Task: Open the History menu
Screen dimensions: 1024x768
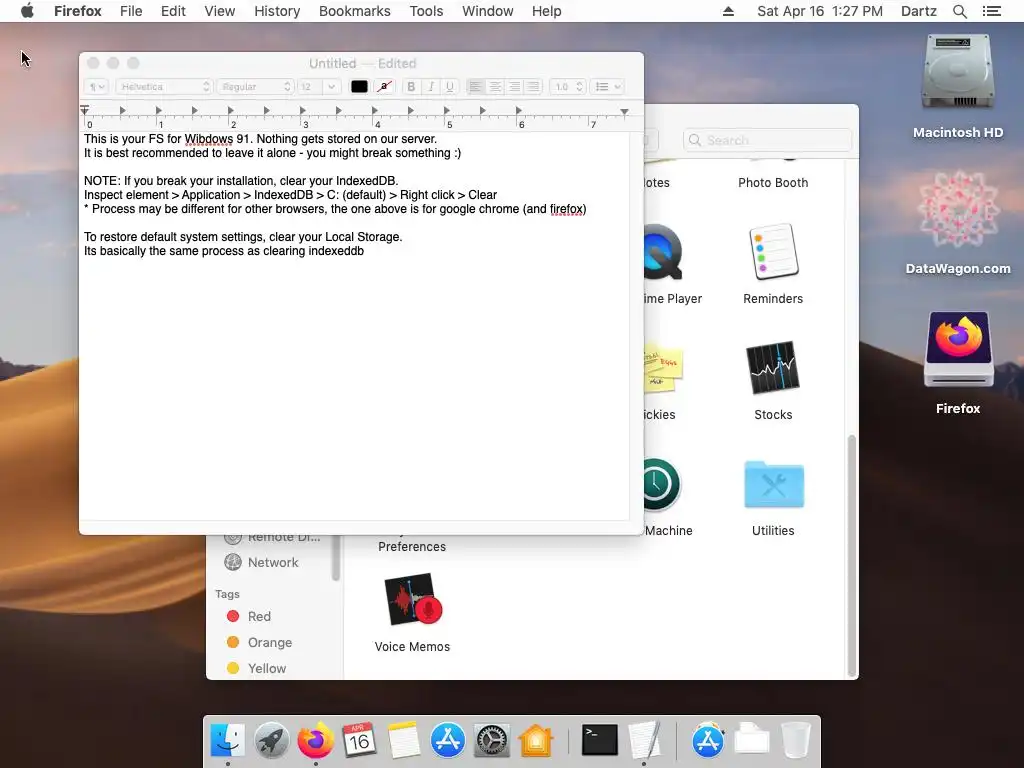Action: pos(277,11)
